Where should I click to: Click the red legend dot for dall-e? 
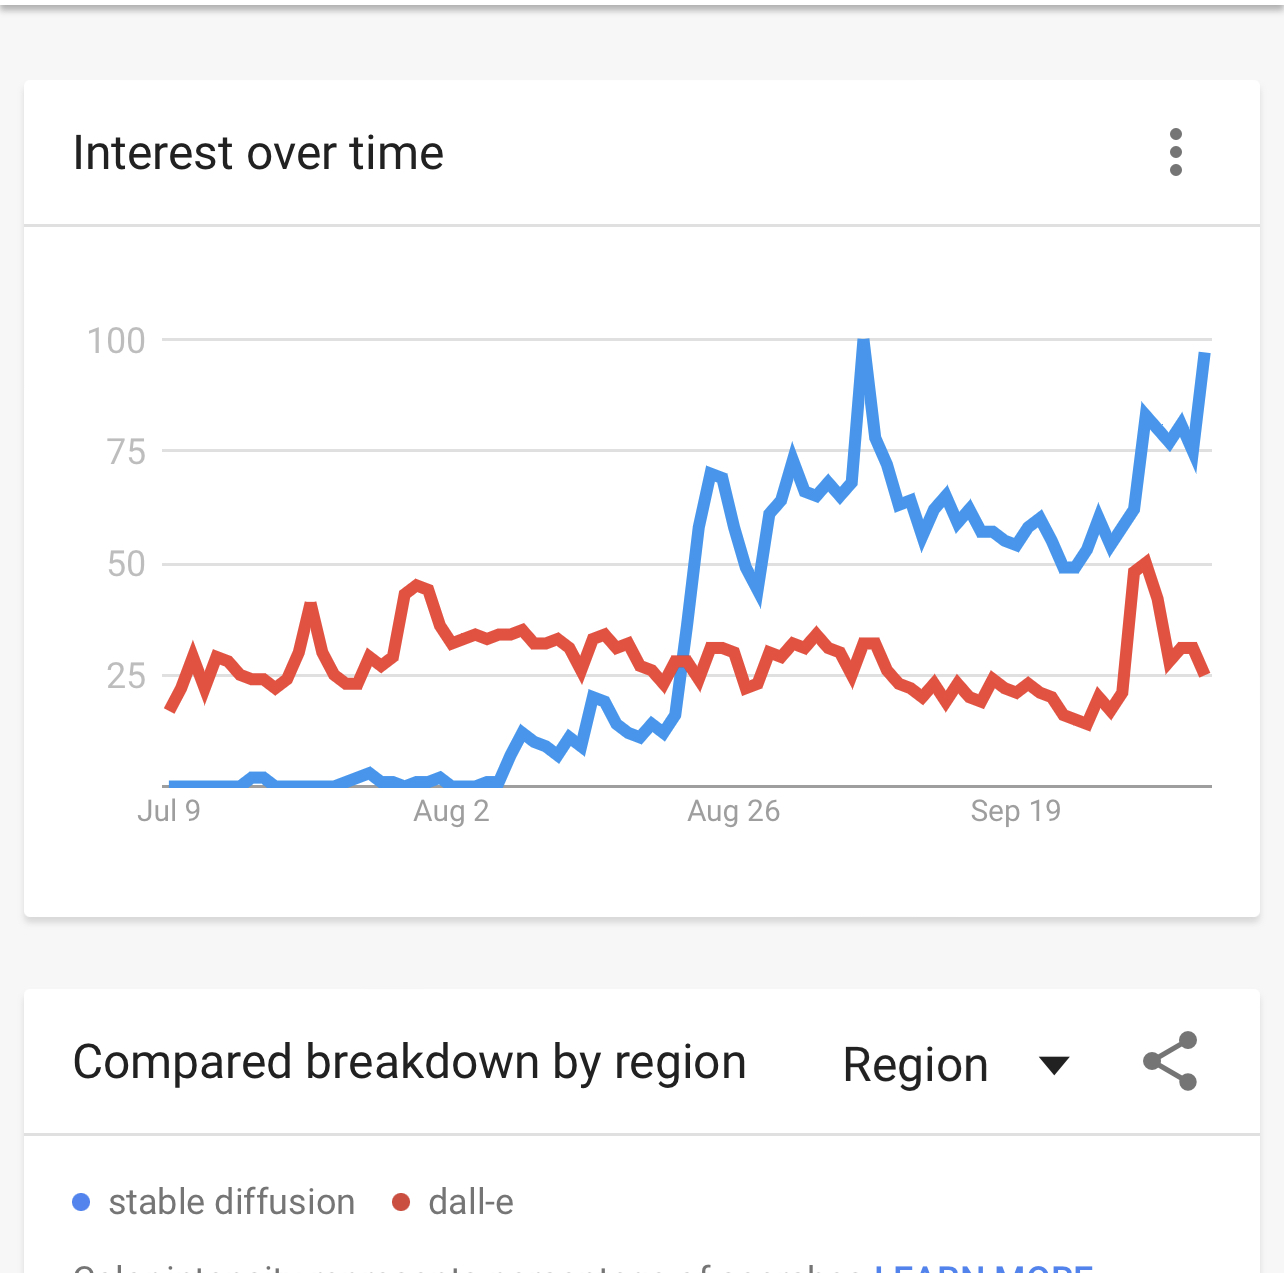point(401,1202)
